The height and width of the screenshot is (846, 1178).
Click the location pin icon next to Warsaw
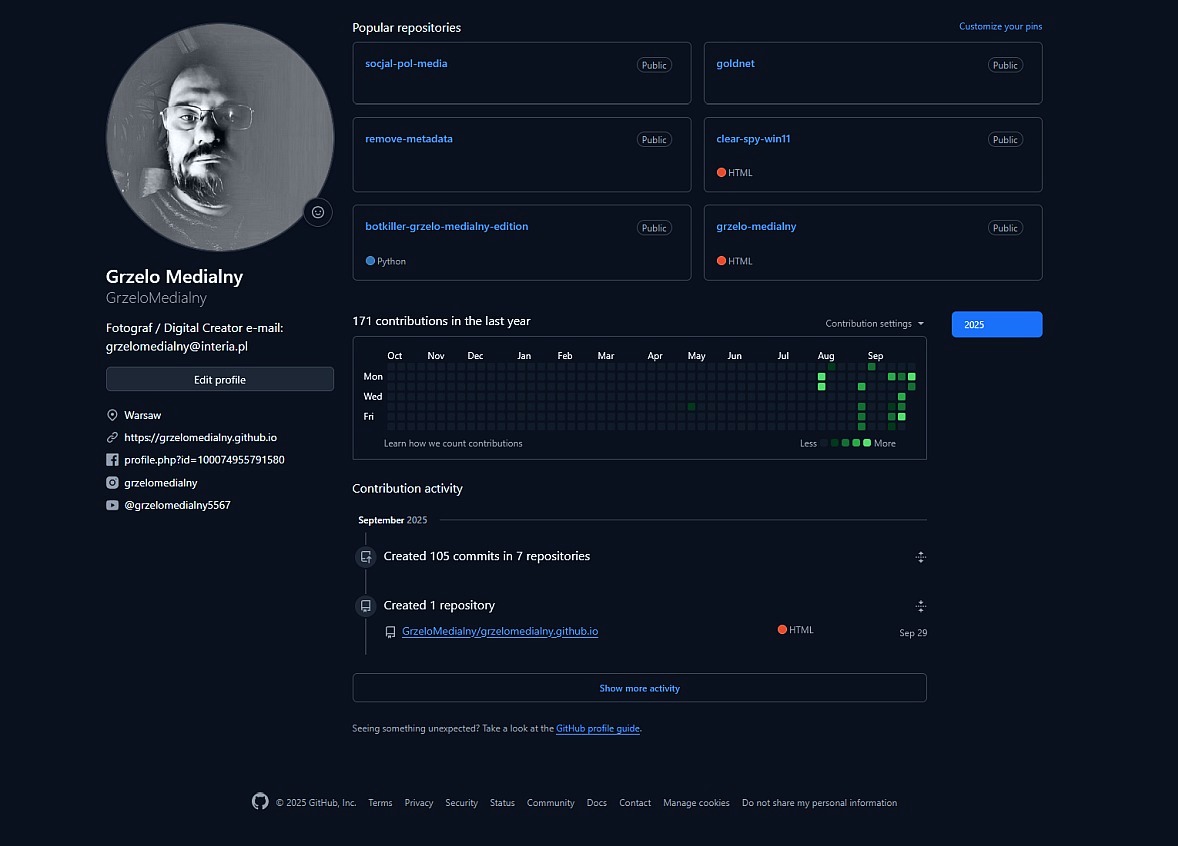112,414
